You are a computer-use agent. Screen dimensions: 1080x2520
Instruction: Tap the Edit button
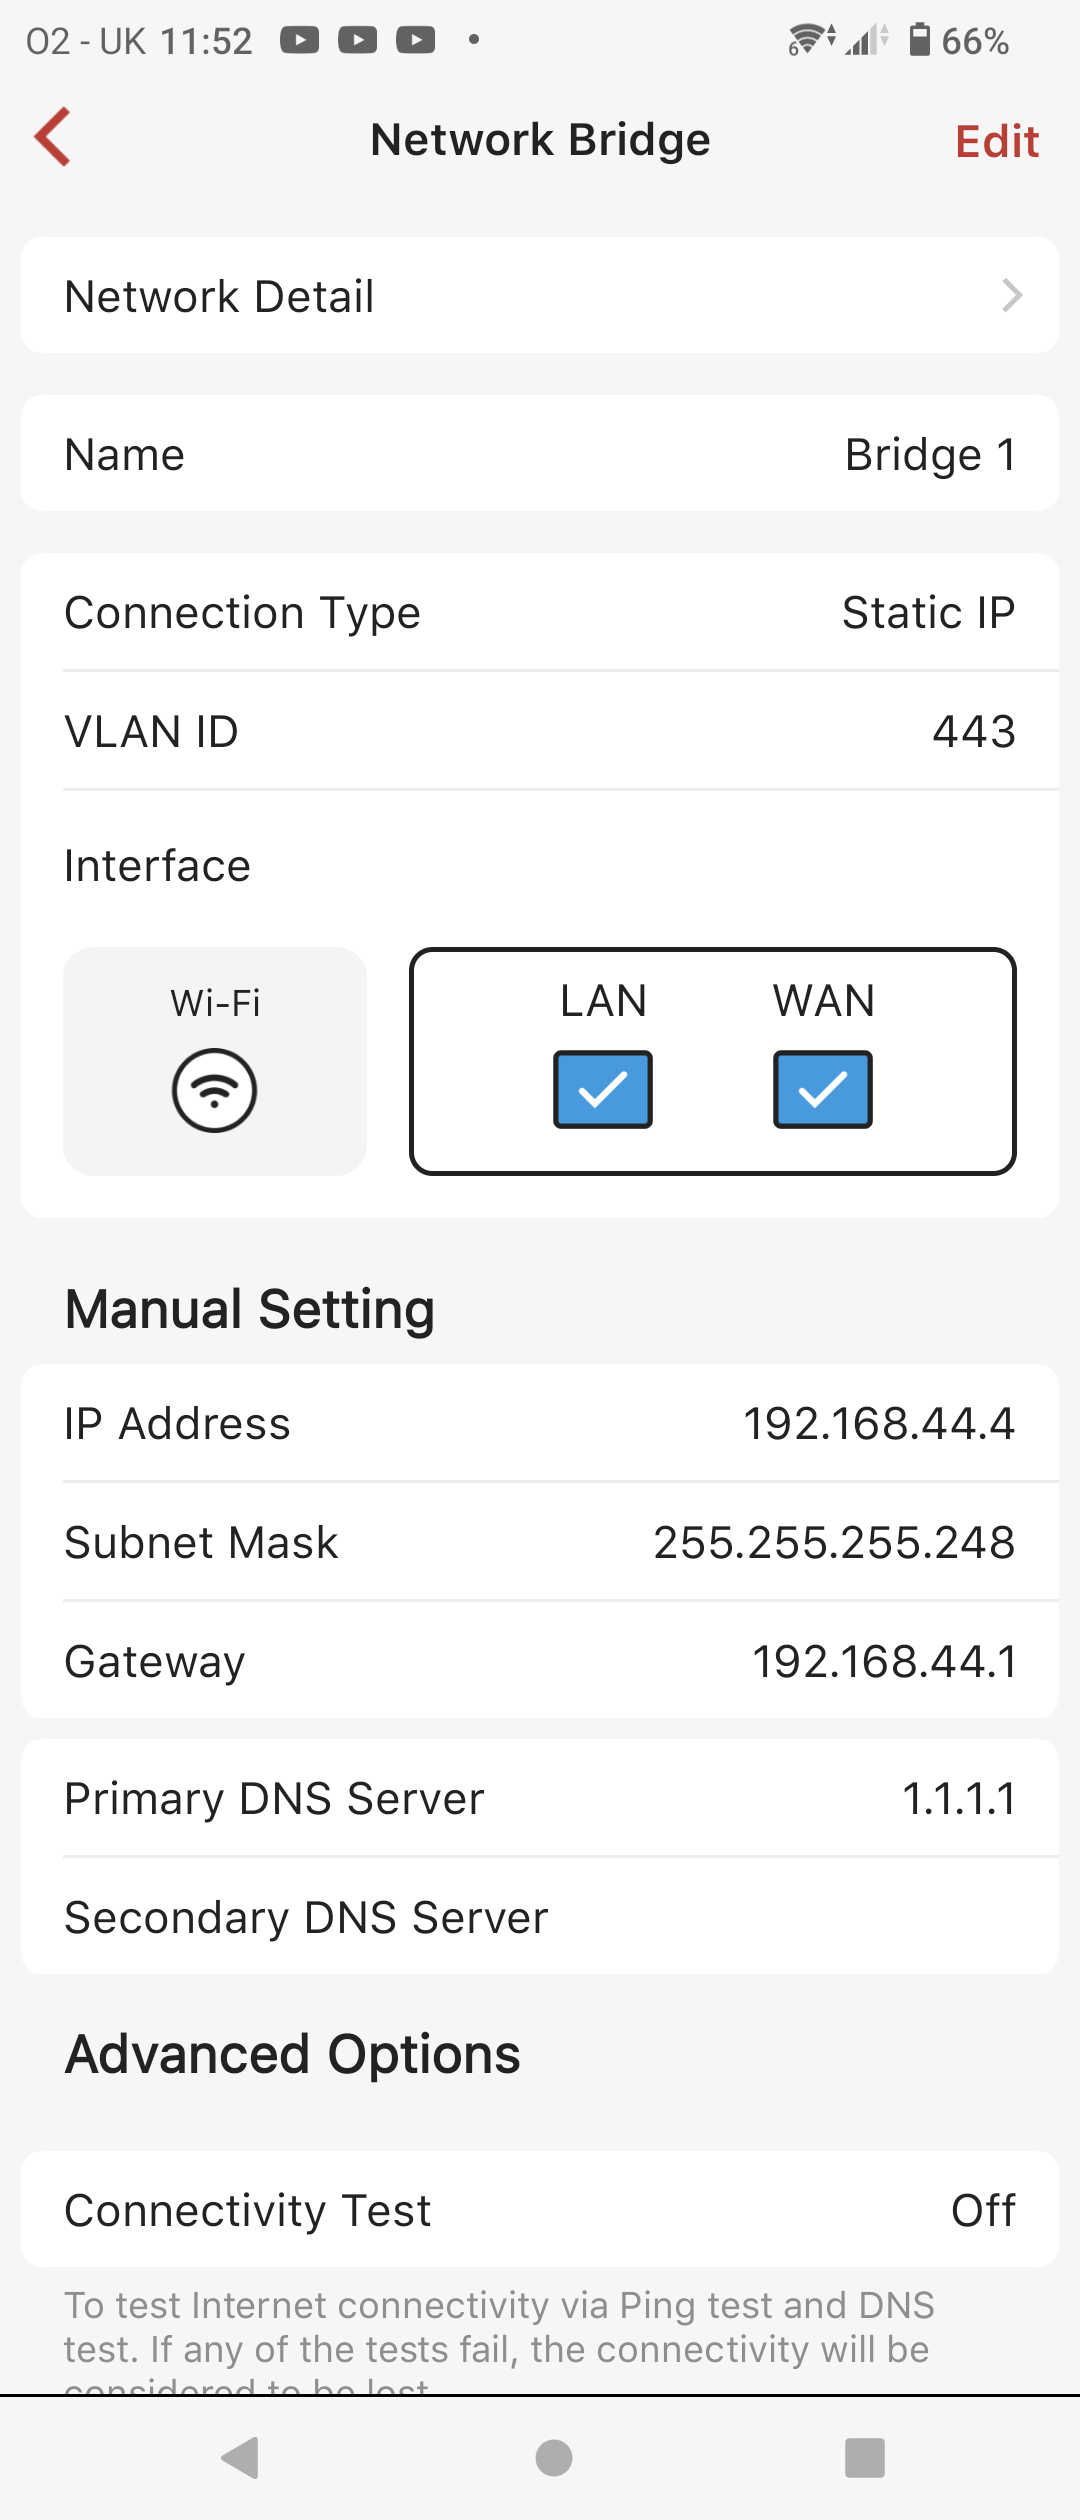point(996,141)
